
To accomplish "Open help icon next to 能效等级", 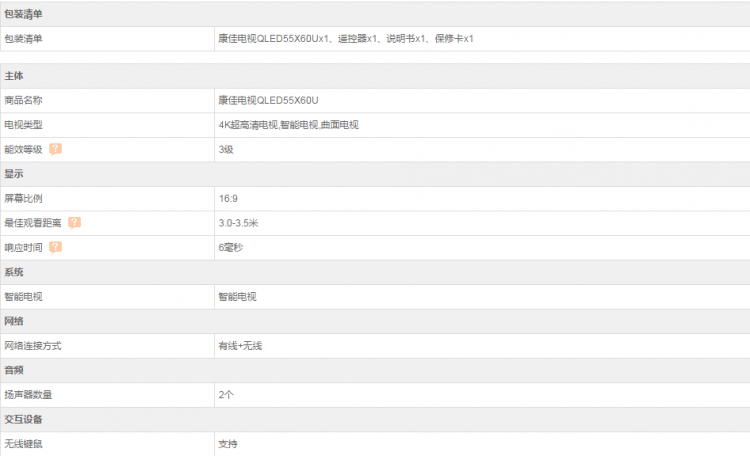I will click(55, 149).
